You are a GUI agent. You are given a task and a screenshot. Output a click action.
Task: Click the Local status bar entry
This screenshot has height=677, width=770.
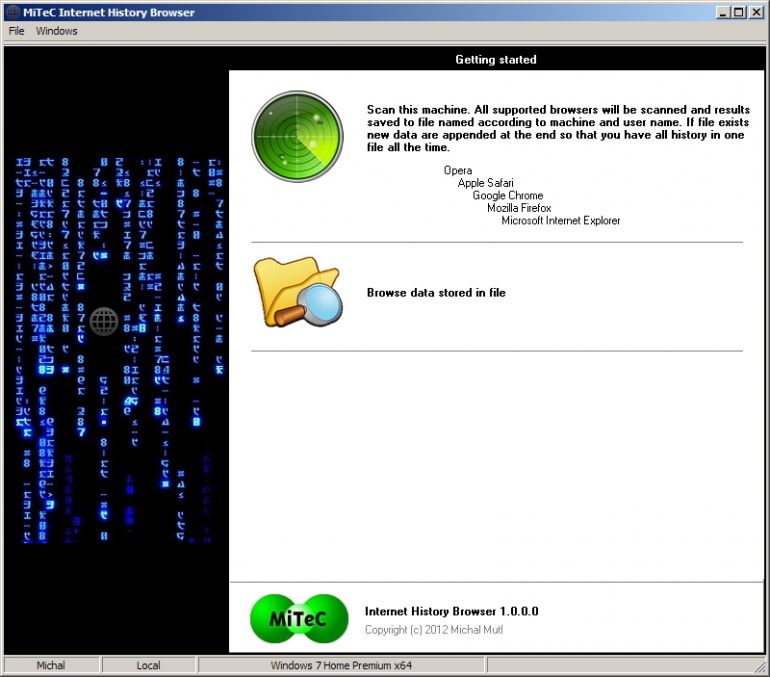pyautogui.click(x=148, y=666)
